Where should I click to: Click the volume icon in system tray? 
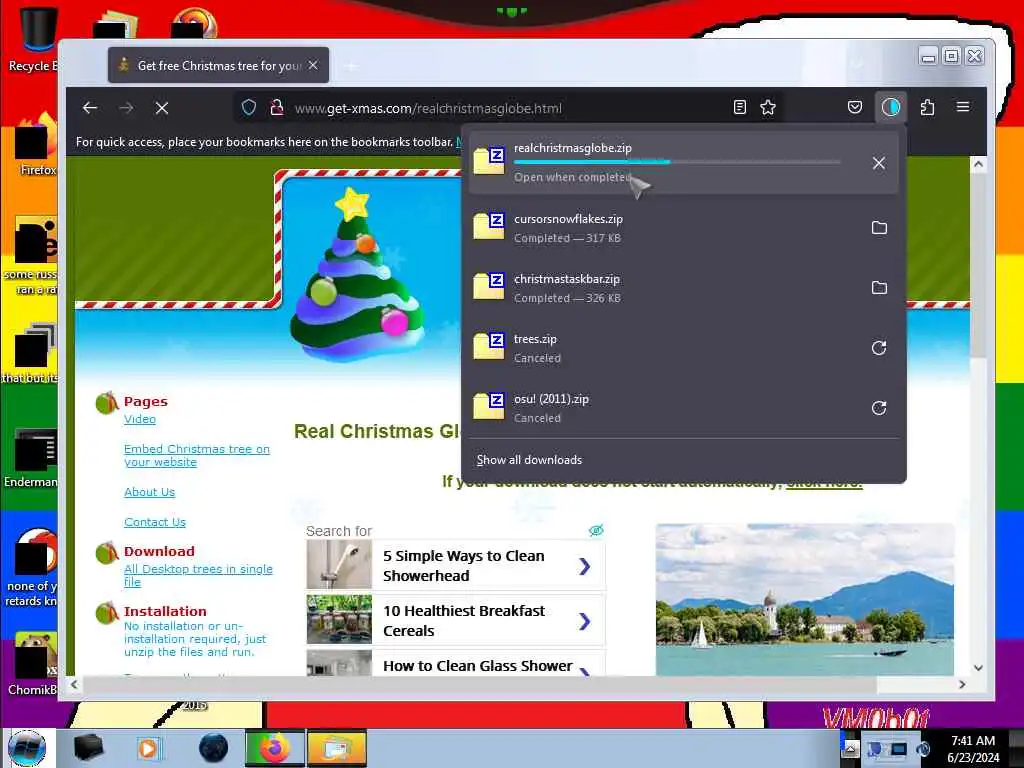pyautogui.click(x=923, y=749)
